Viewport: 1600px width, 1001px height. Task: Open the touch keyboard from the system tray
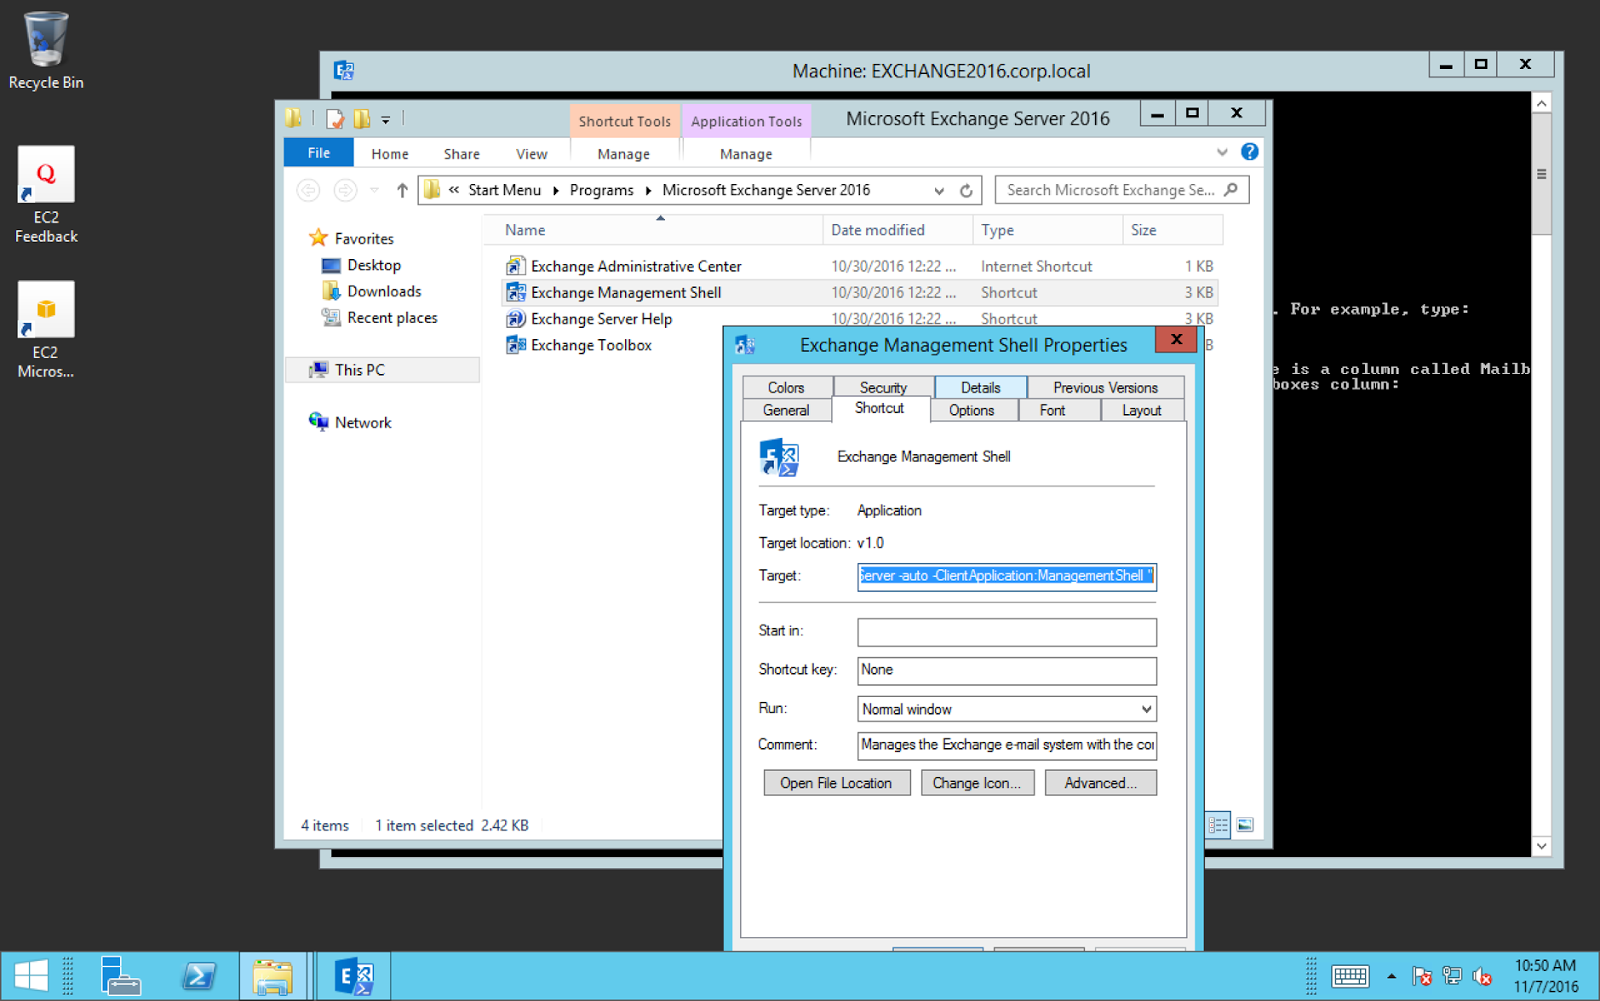pos(1349,975)
